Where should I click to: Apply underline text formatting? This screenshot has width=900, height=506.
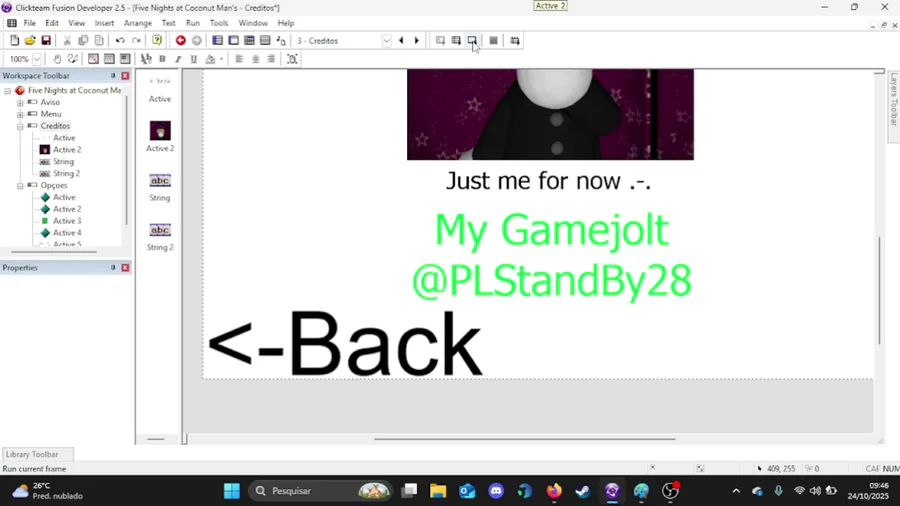194,59
